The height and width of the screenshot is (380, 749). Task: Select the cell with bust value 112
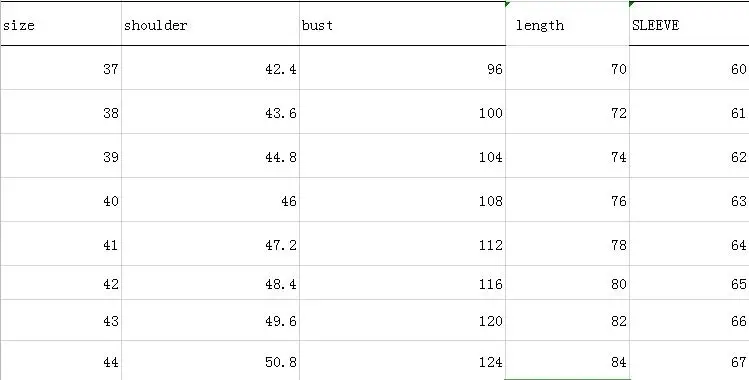coord(402,243)
